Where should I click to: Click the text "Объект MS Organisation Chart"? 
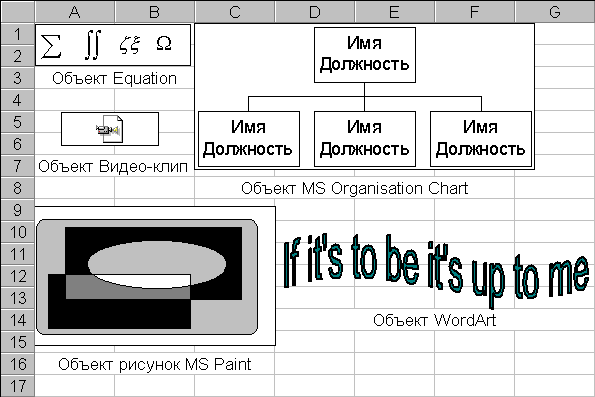click(354, 189)
